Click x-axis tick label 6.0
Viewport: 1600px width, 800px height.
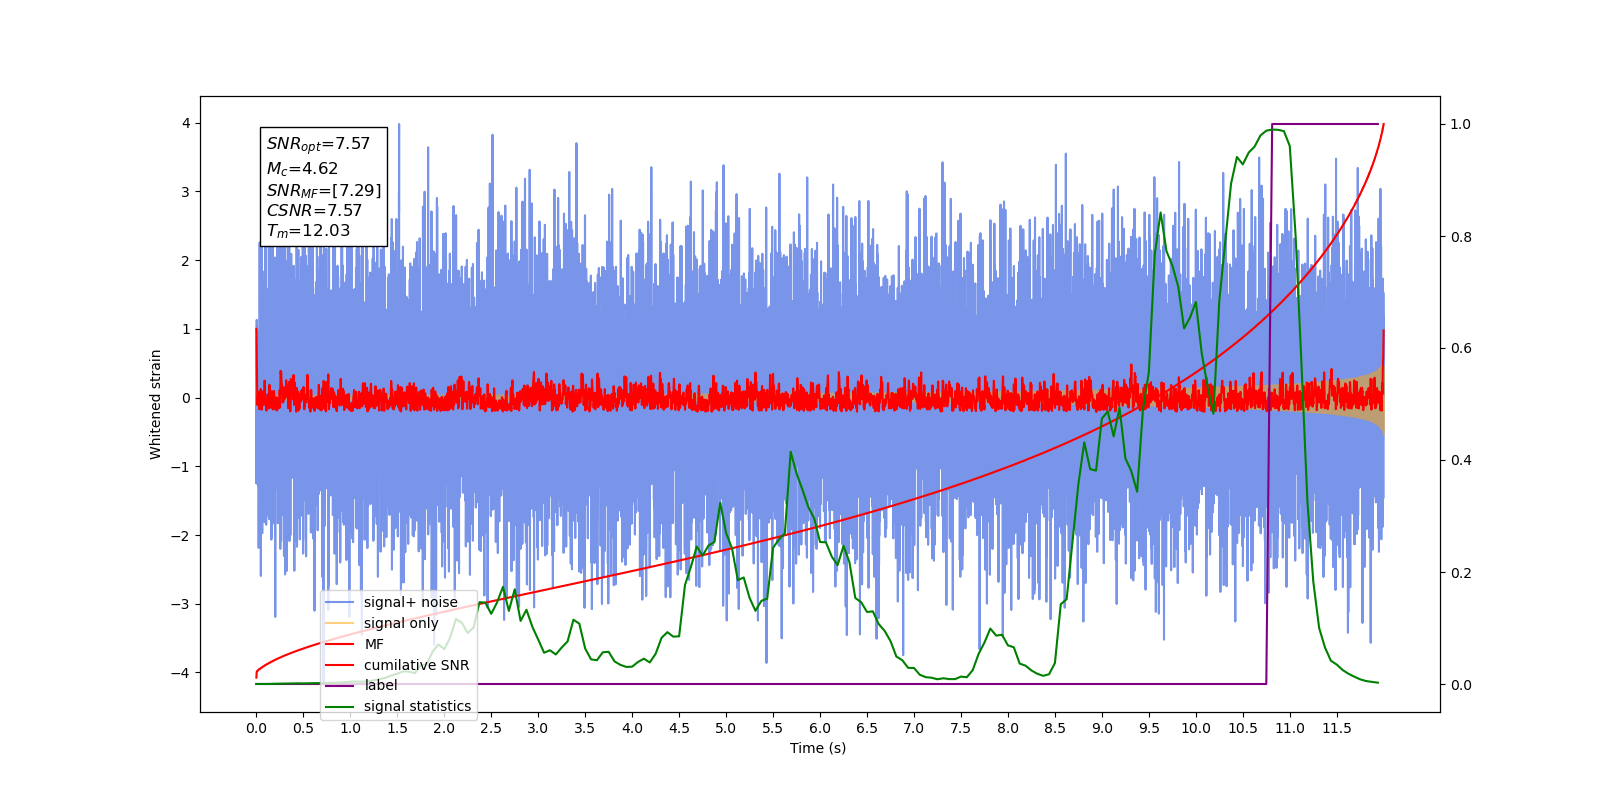pyautogui.click(x=820, y=728)
